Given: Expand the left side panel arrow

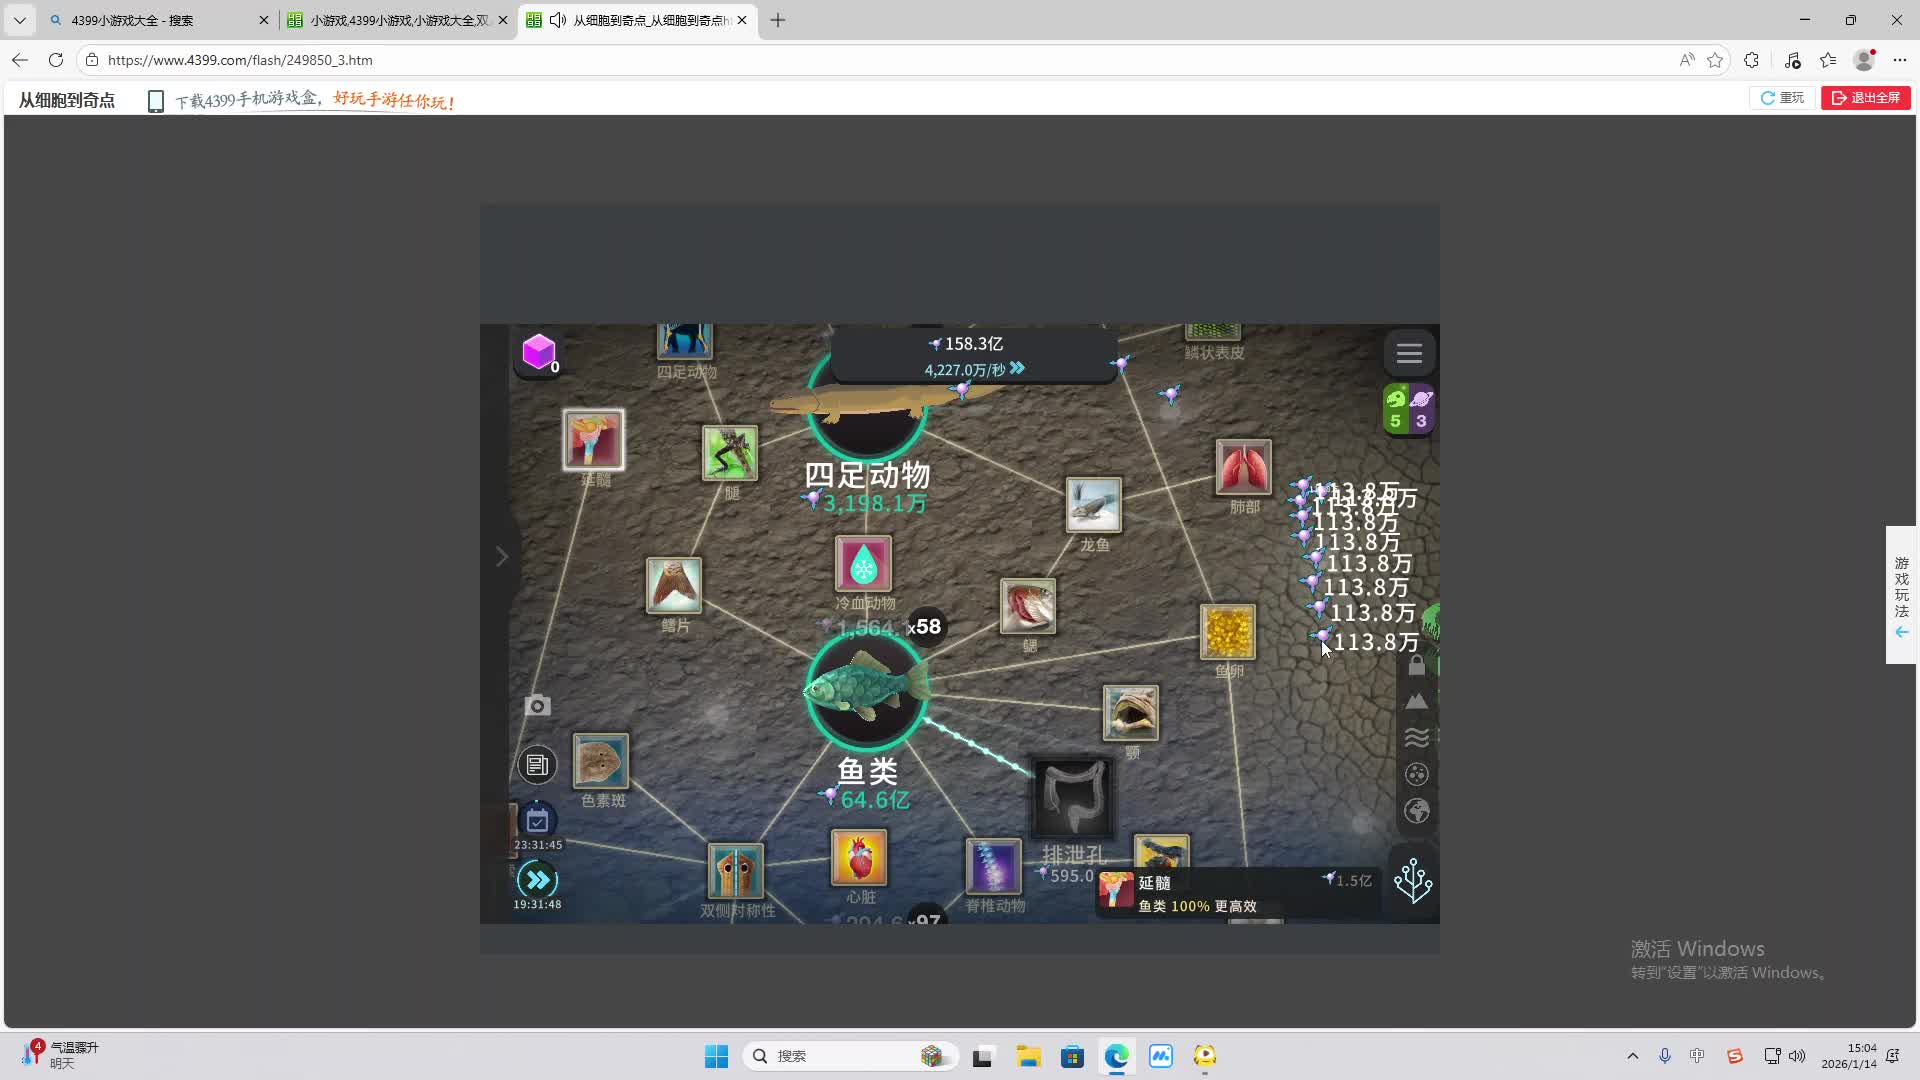Looking at the screenshot, I should (502, 556).
